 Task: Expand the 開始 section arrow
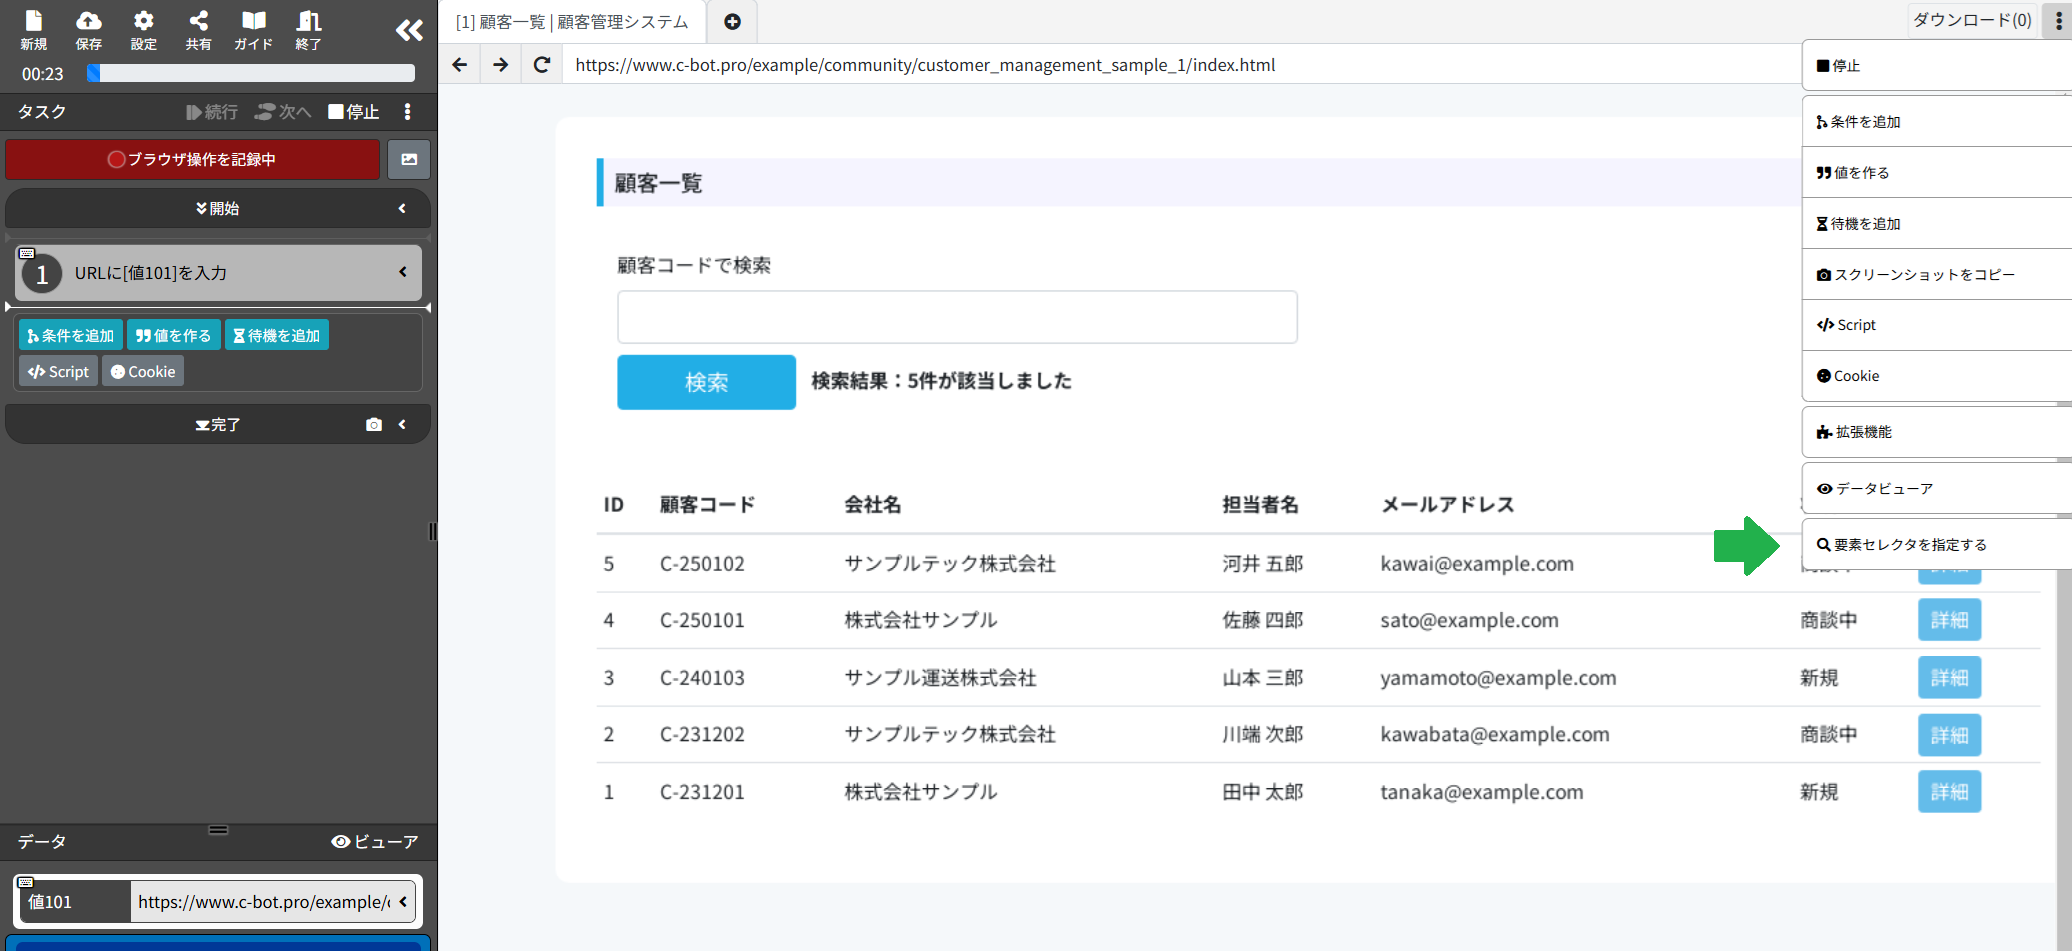pyautogui.click(x=402, y=209)
